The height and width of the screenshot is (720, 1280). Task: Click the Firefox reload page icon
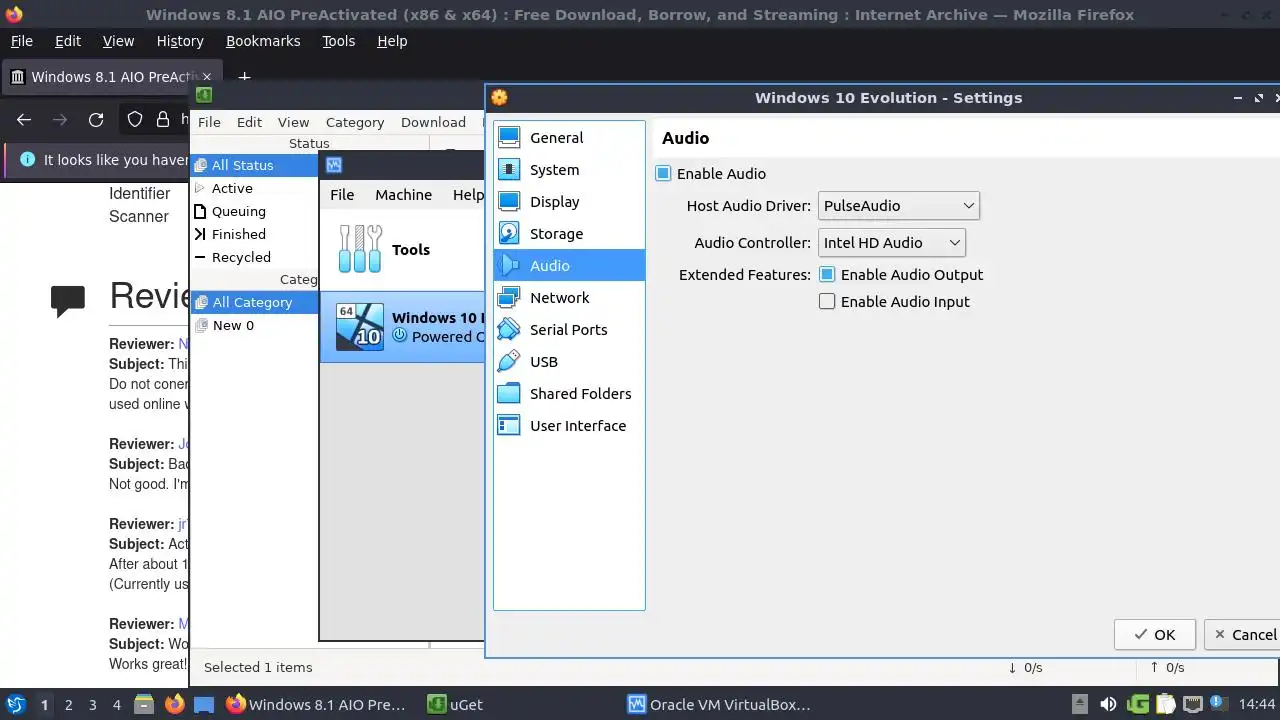pos(96,120)
